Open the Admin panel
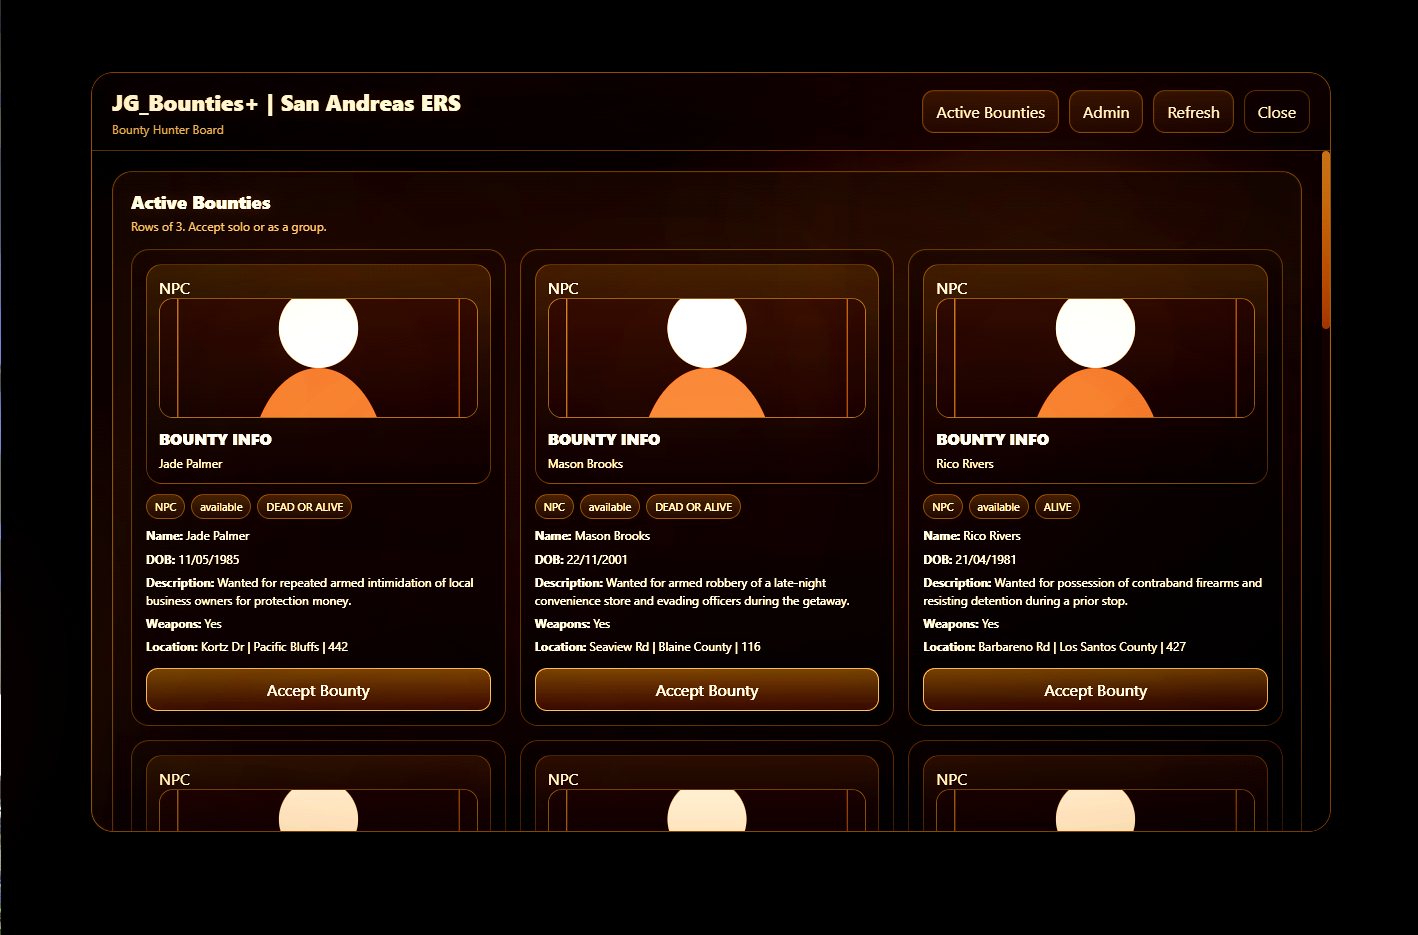1418x935 pixels. pos(1106,112)
